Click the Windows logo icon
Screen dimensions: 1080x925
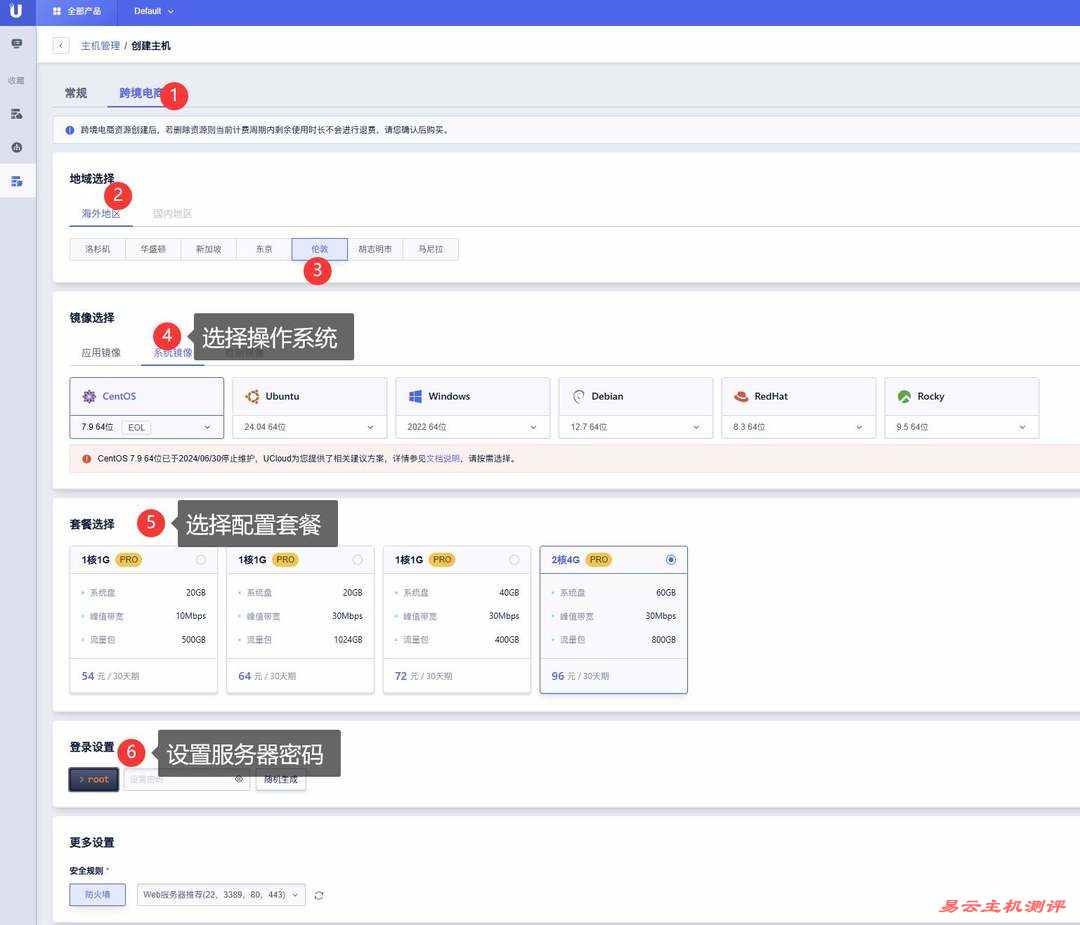coord(415,396)
